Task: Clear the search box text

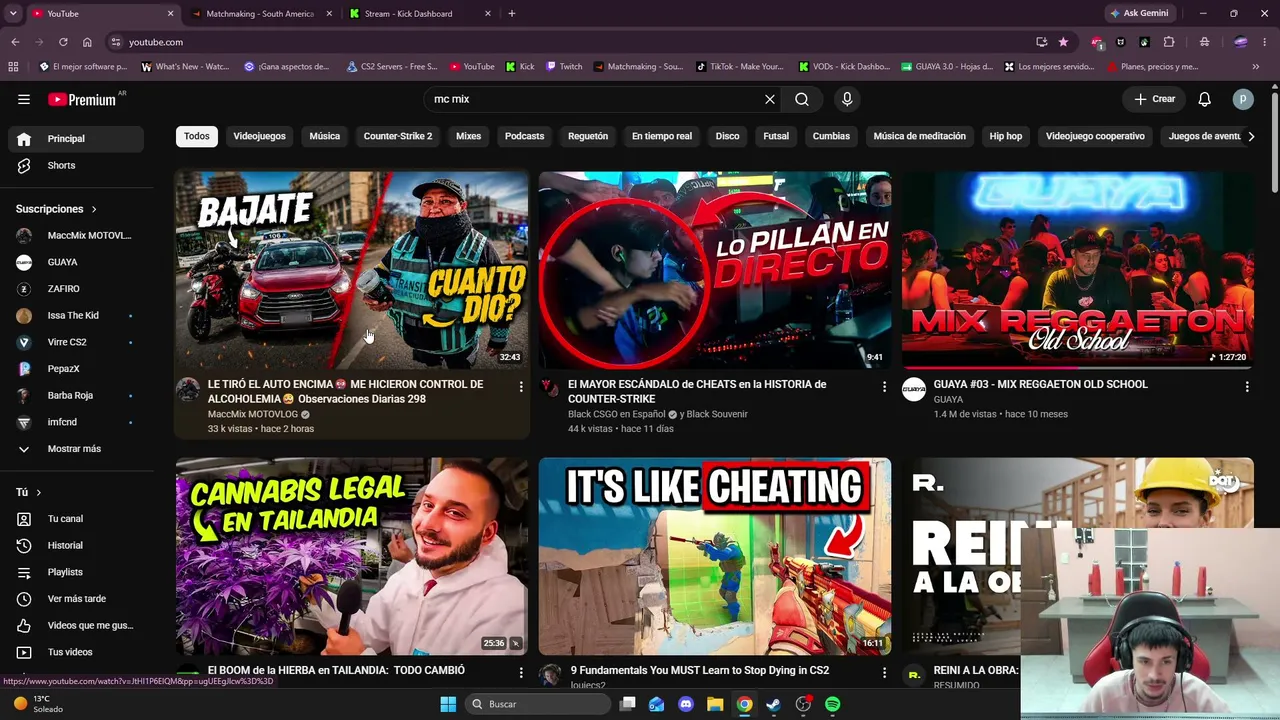Action: 770,99
